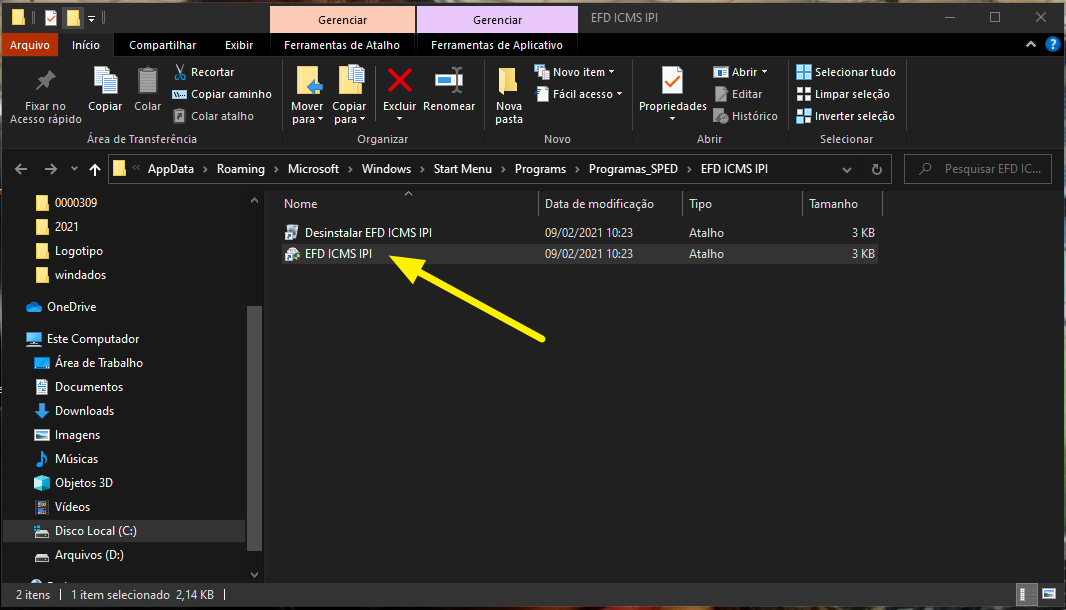
Task: Choose Selecionar tudo
Action: click(846, 72)
